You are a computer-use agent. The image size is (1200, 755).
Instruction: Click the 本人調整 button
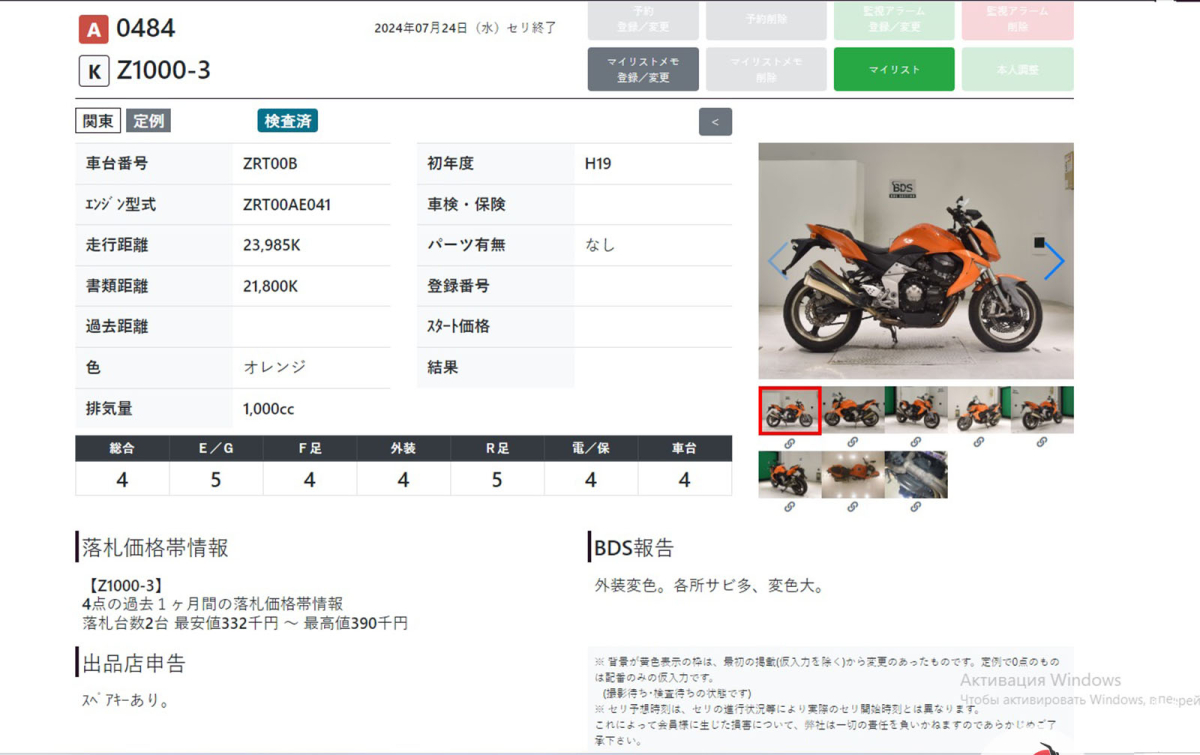click(x=1017, y=70)
